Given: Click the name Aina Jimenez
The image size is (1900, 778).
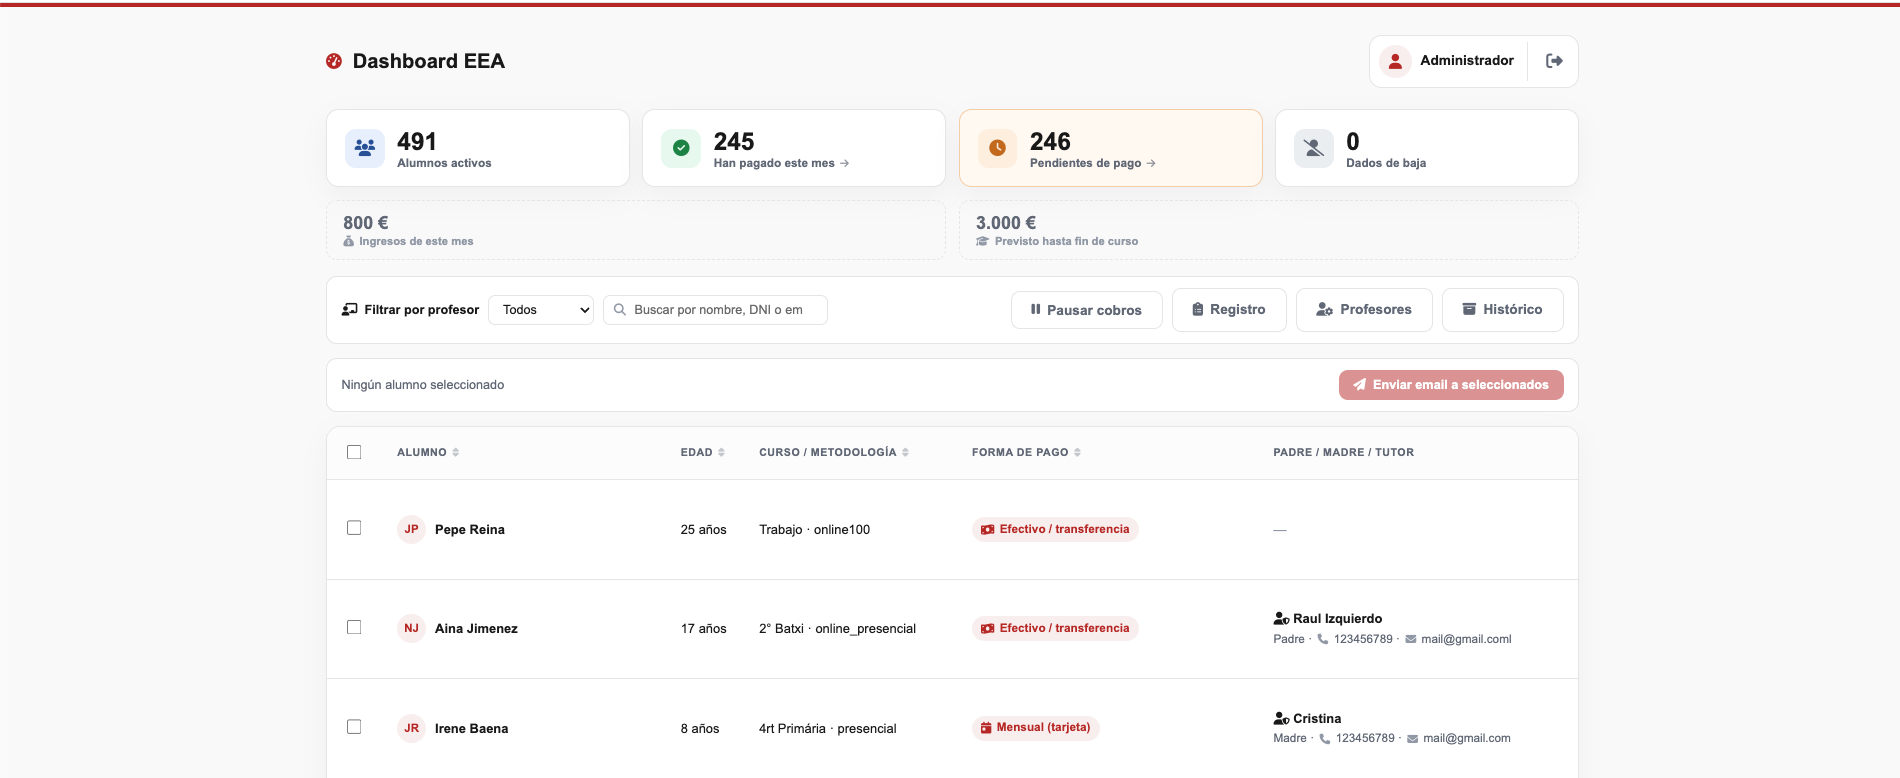Looking at the screenshot, I should tap(476, 629).
